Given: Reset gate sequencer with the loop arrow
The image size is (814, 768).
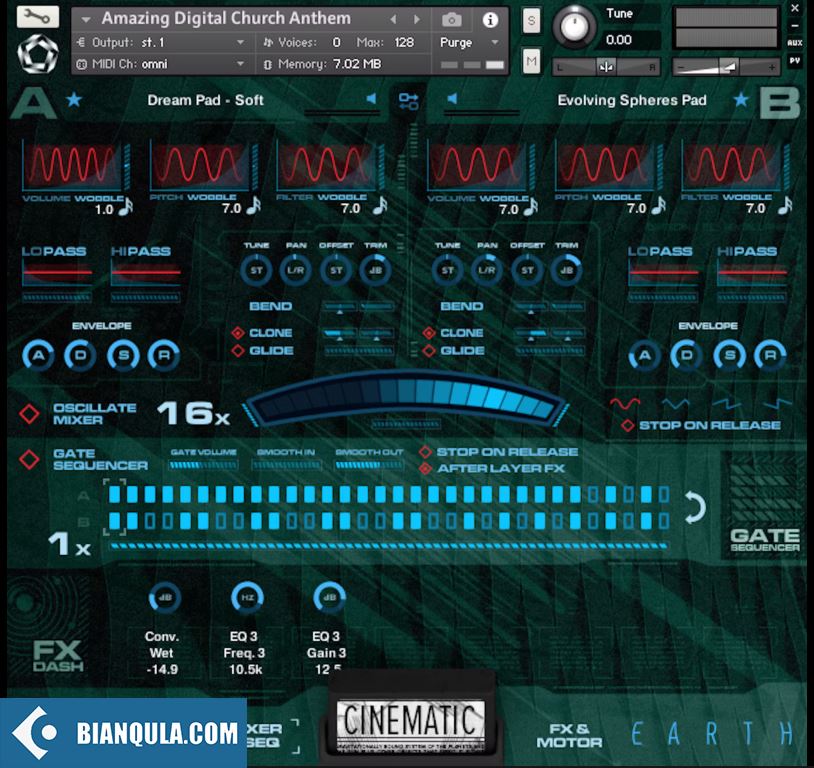Looking at the screenshot, I should tap(695, 507).
